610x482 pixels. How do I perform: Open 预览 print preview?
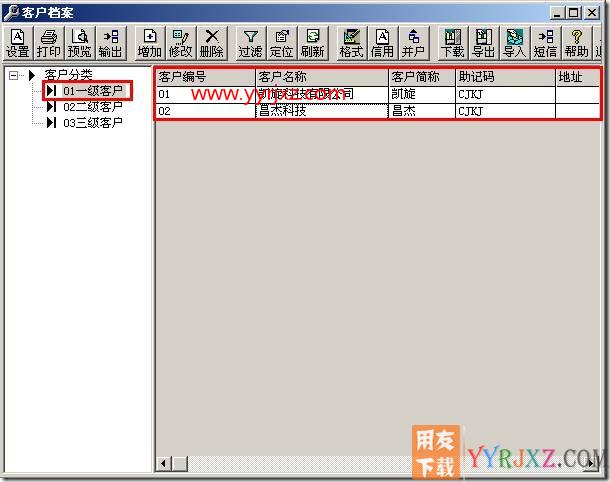(80, 44)
